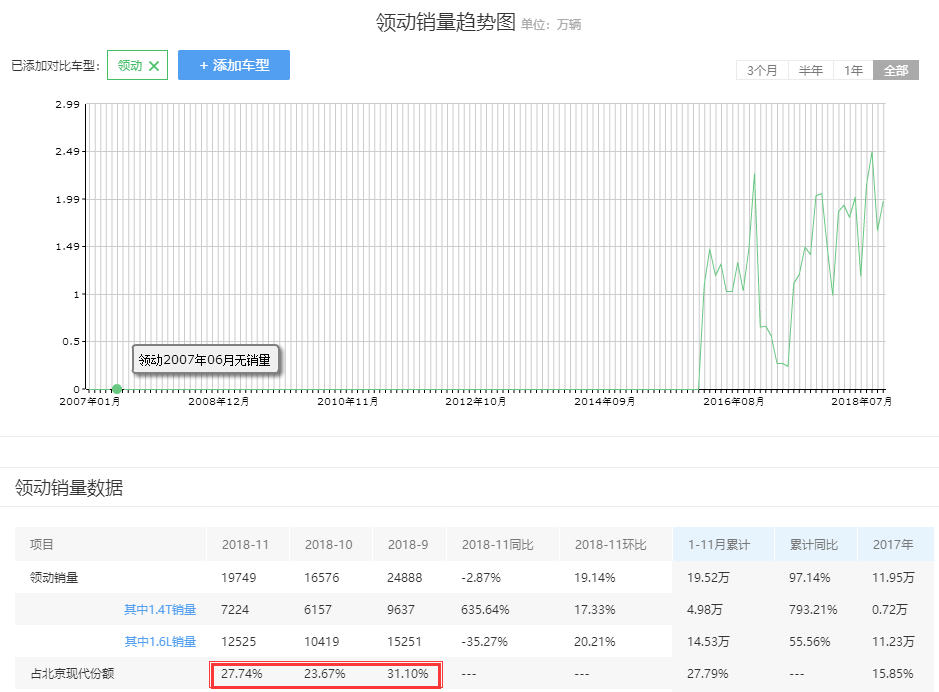Select the 半年 time range
This screenshot has width=939, height=692.
(810, 70)
